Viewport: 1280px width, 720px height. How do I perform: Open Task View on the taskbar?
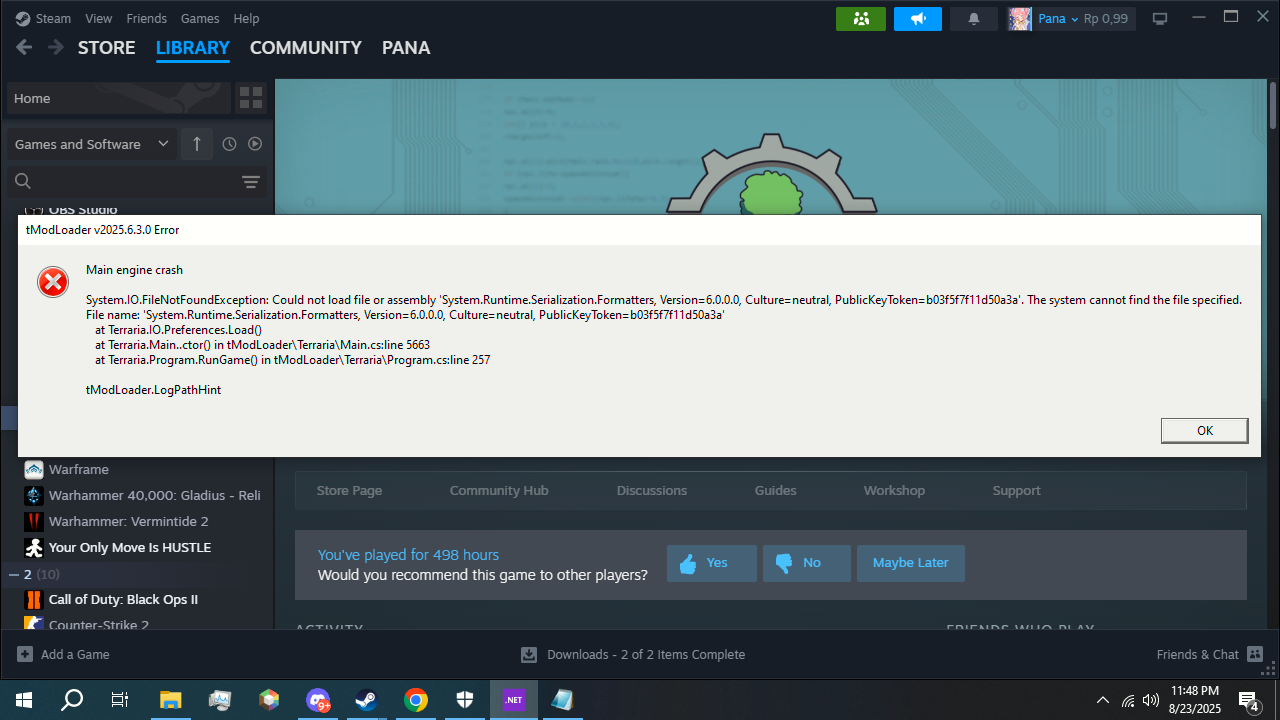120,700
